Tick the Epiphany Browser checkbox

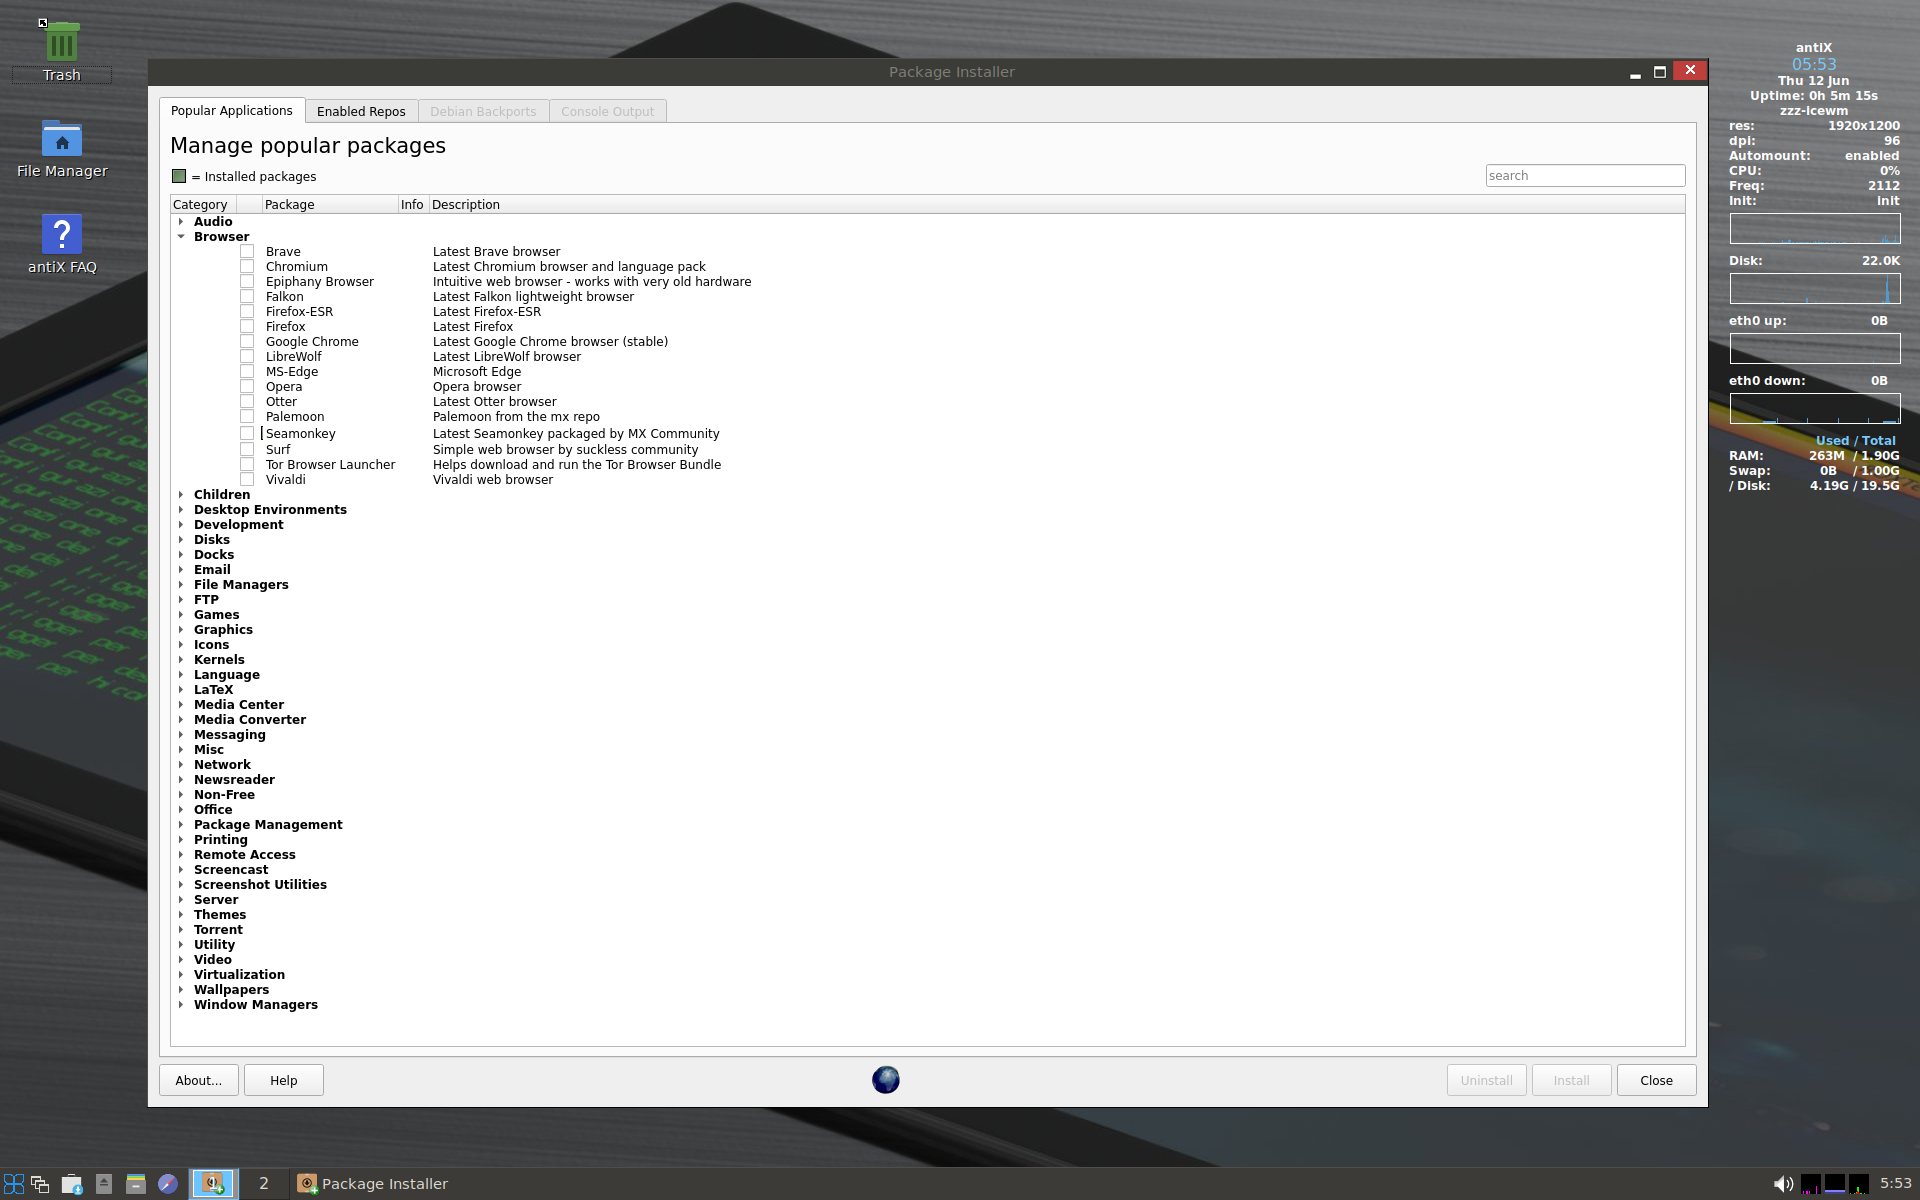pos(247,282)
